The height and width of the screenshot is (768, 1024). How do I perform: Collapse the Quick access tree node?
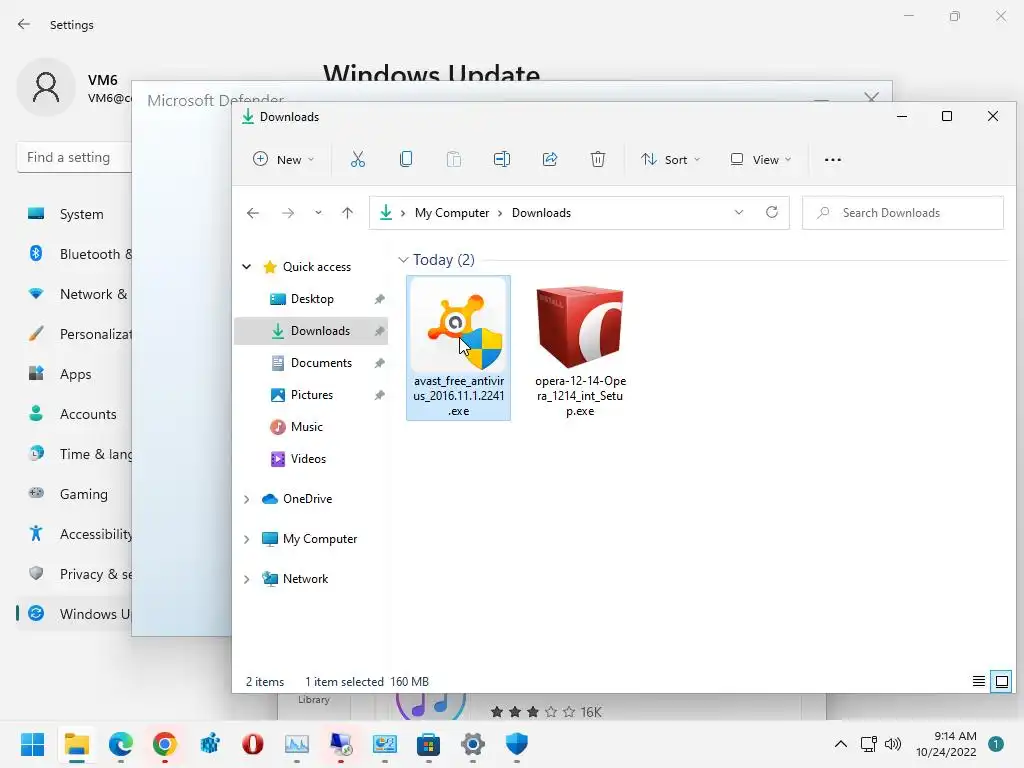[246, 266]
